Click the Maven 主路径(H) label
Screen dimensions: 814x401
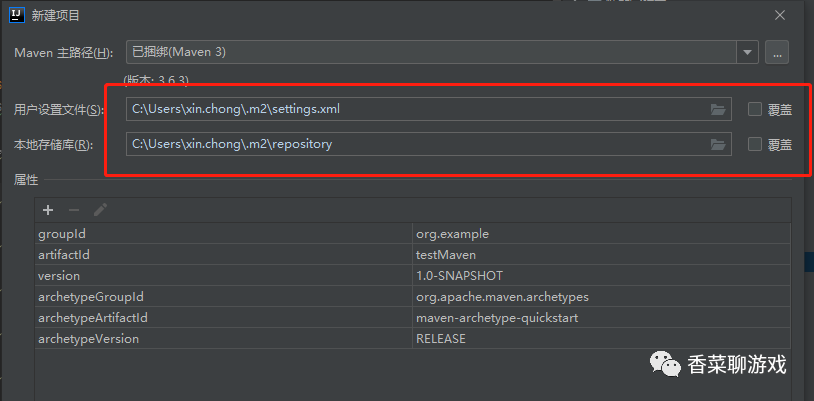(x=63, y=52)
